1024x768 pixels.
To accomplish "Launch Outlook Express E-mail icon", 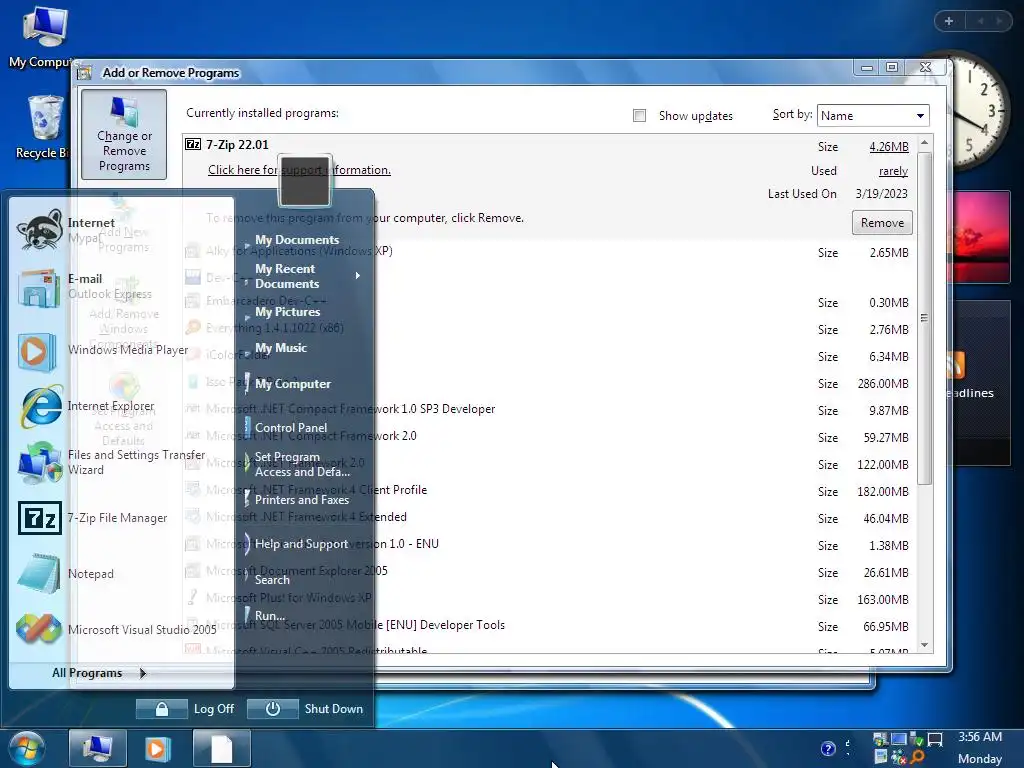I will [x=39, y=287].
